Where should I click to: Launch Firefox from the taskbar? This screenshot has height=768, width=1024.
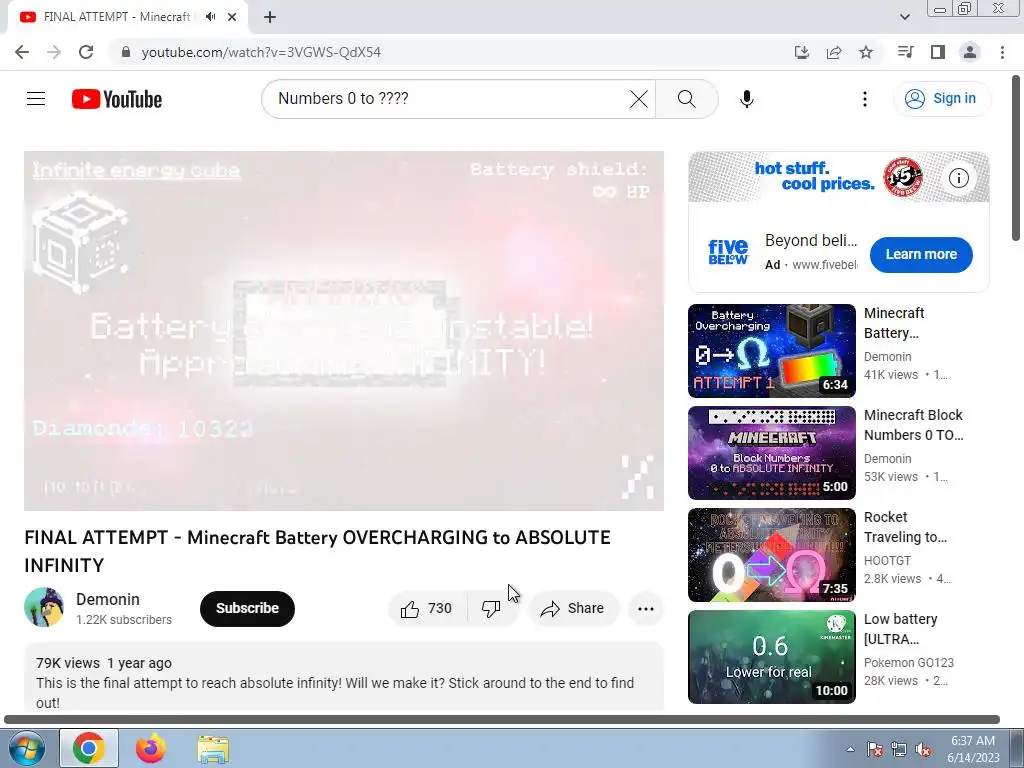coord(151,748)
